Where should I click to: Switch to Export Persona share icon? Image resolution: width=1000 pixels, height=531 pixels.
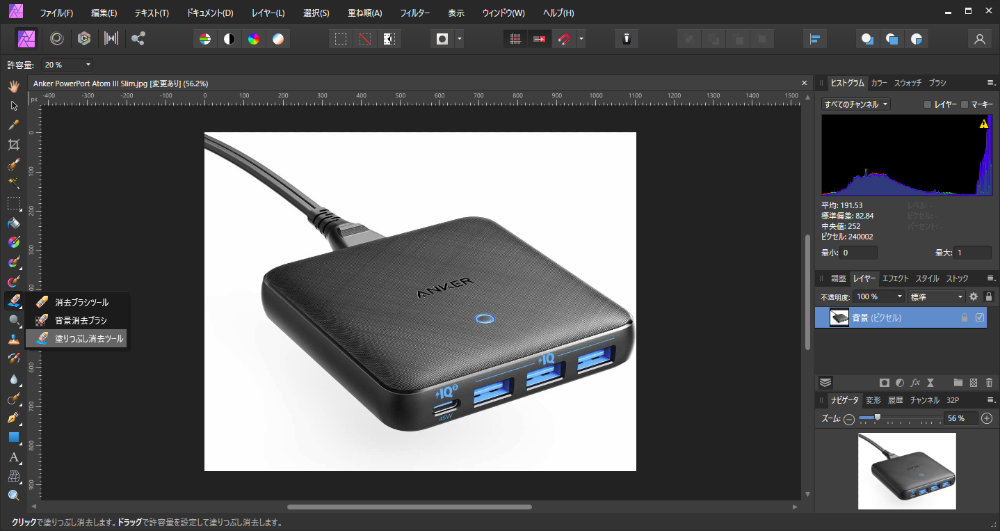138,38
